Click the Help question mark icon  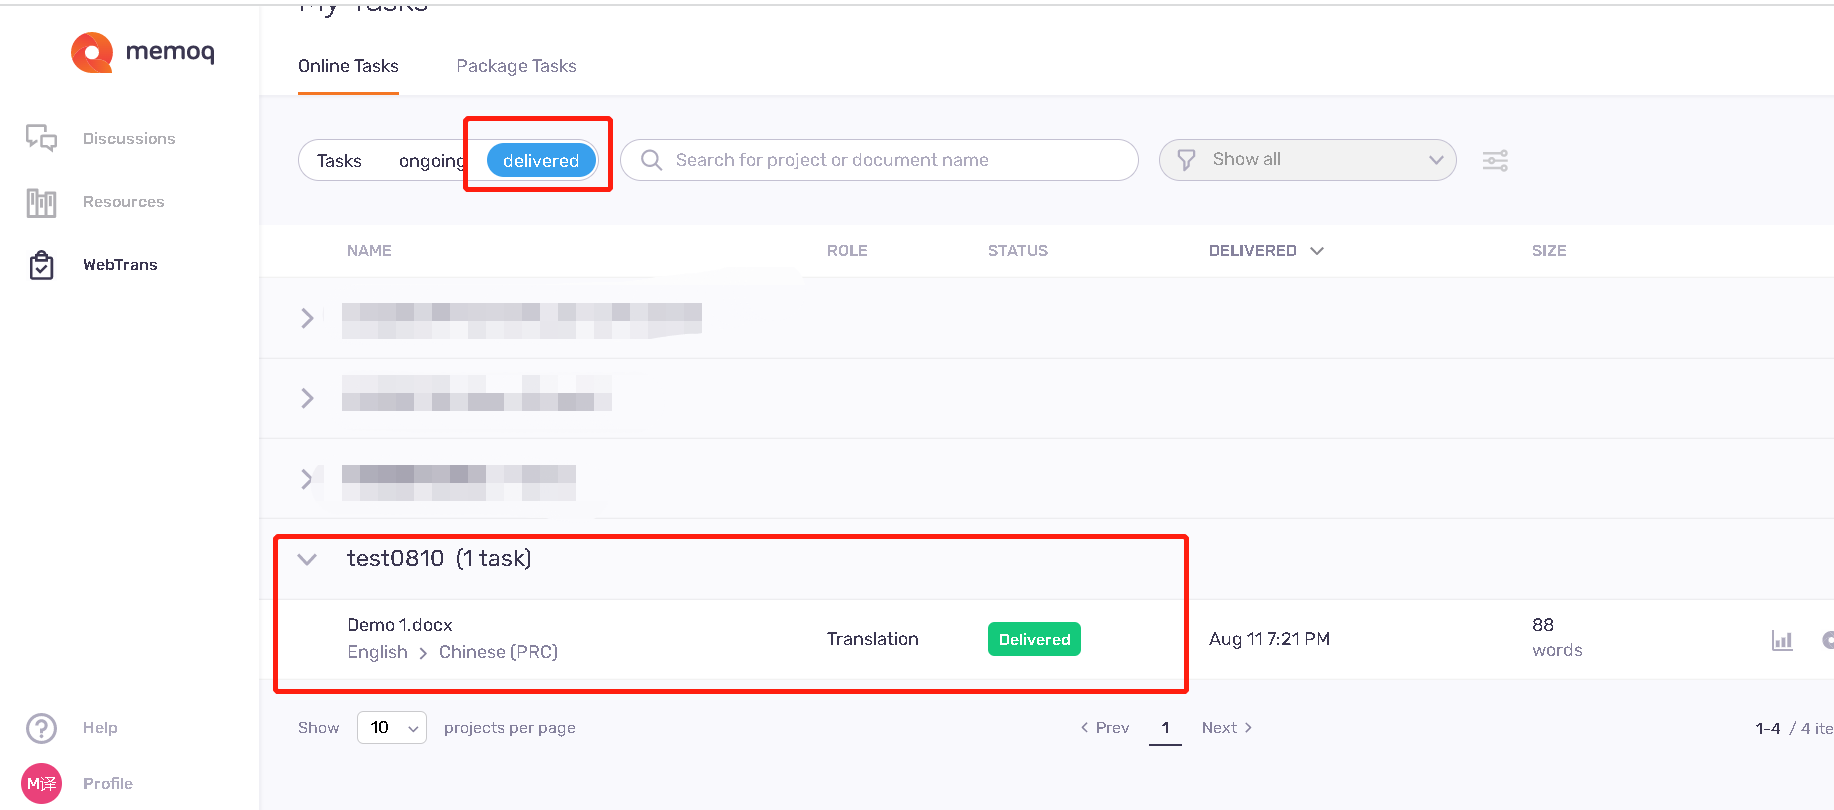[x=41, y=728]
